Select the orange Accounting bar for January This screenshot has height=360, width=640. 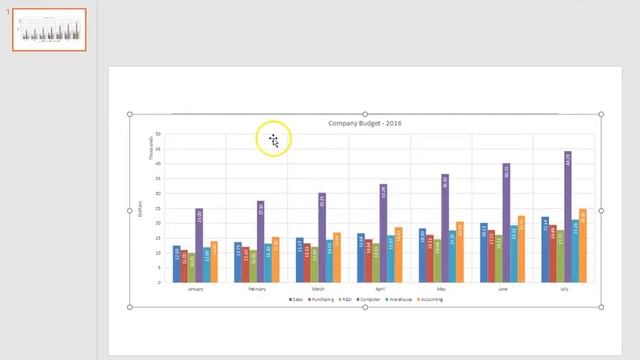point(214,262)
